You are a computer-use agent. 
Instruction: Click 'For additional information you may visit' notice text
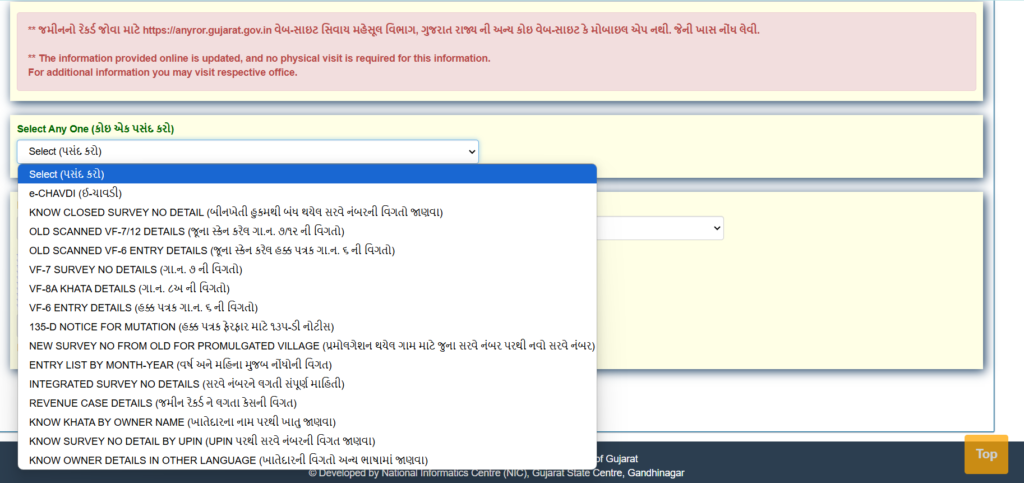click(163, 72)
